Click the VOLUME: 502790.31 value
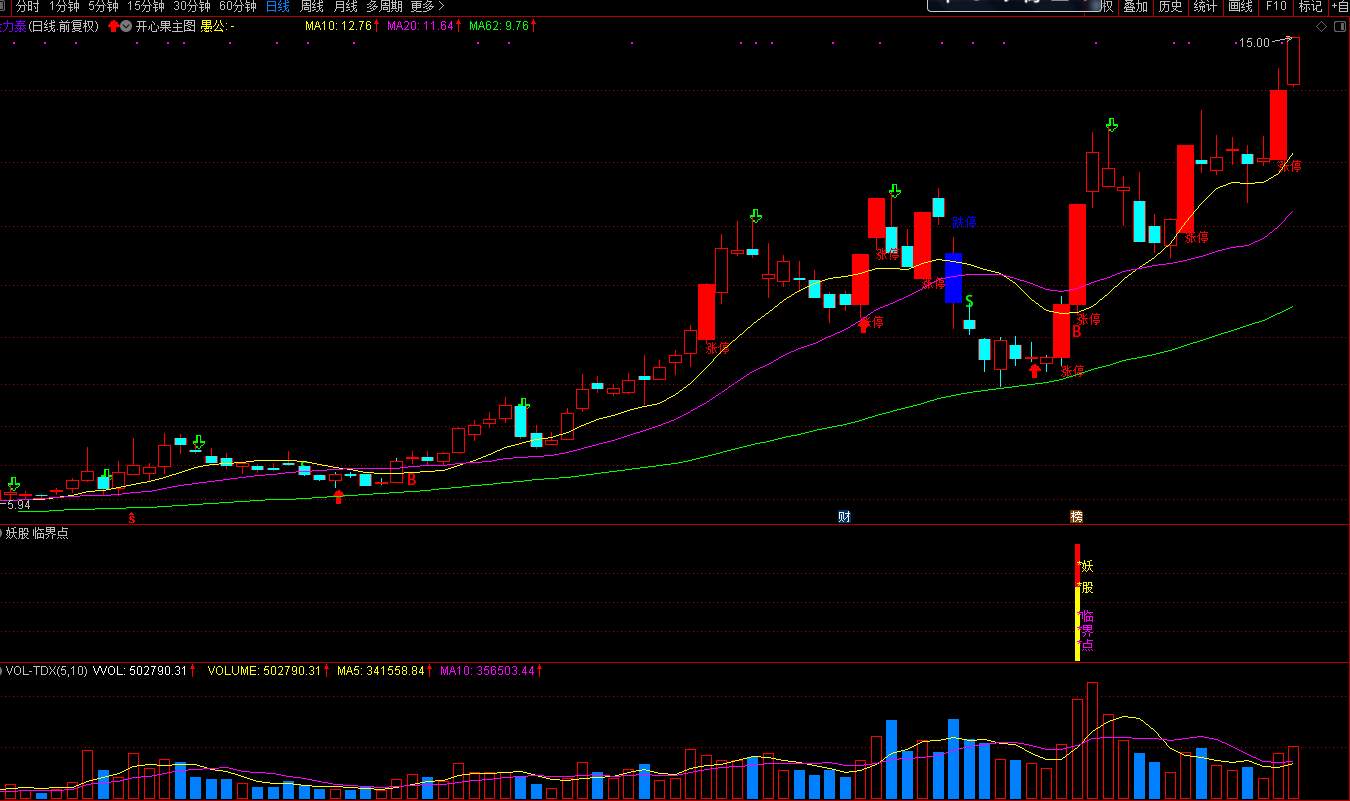The height and width of the screenshot is (801, 1350). point(265,671)
